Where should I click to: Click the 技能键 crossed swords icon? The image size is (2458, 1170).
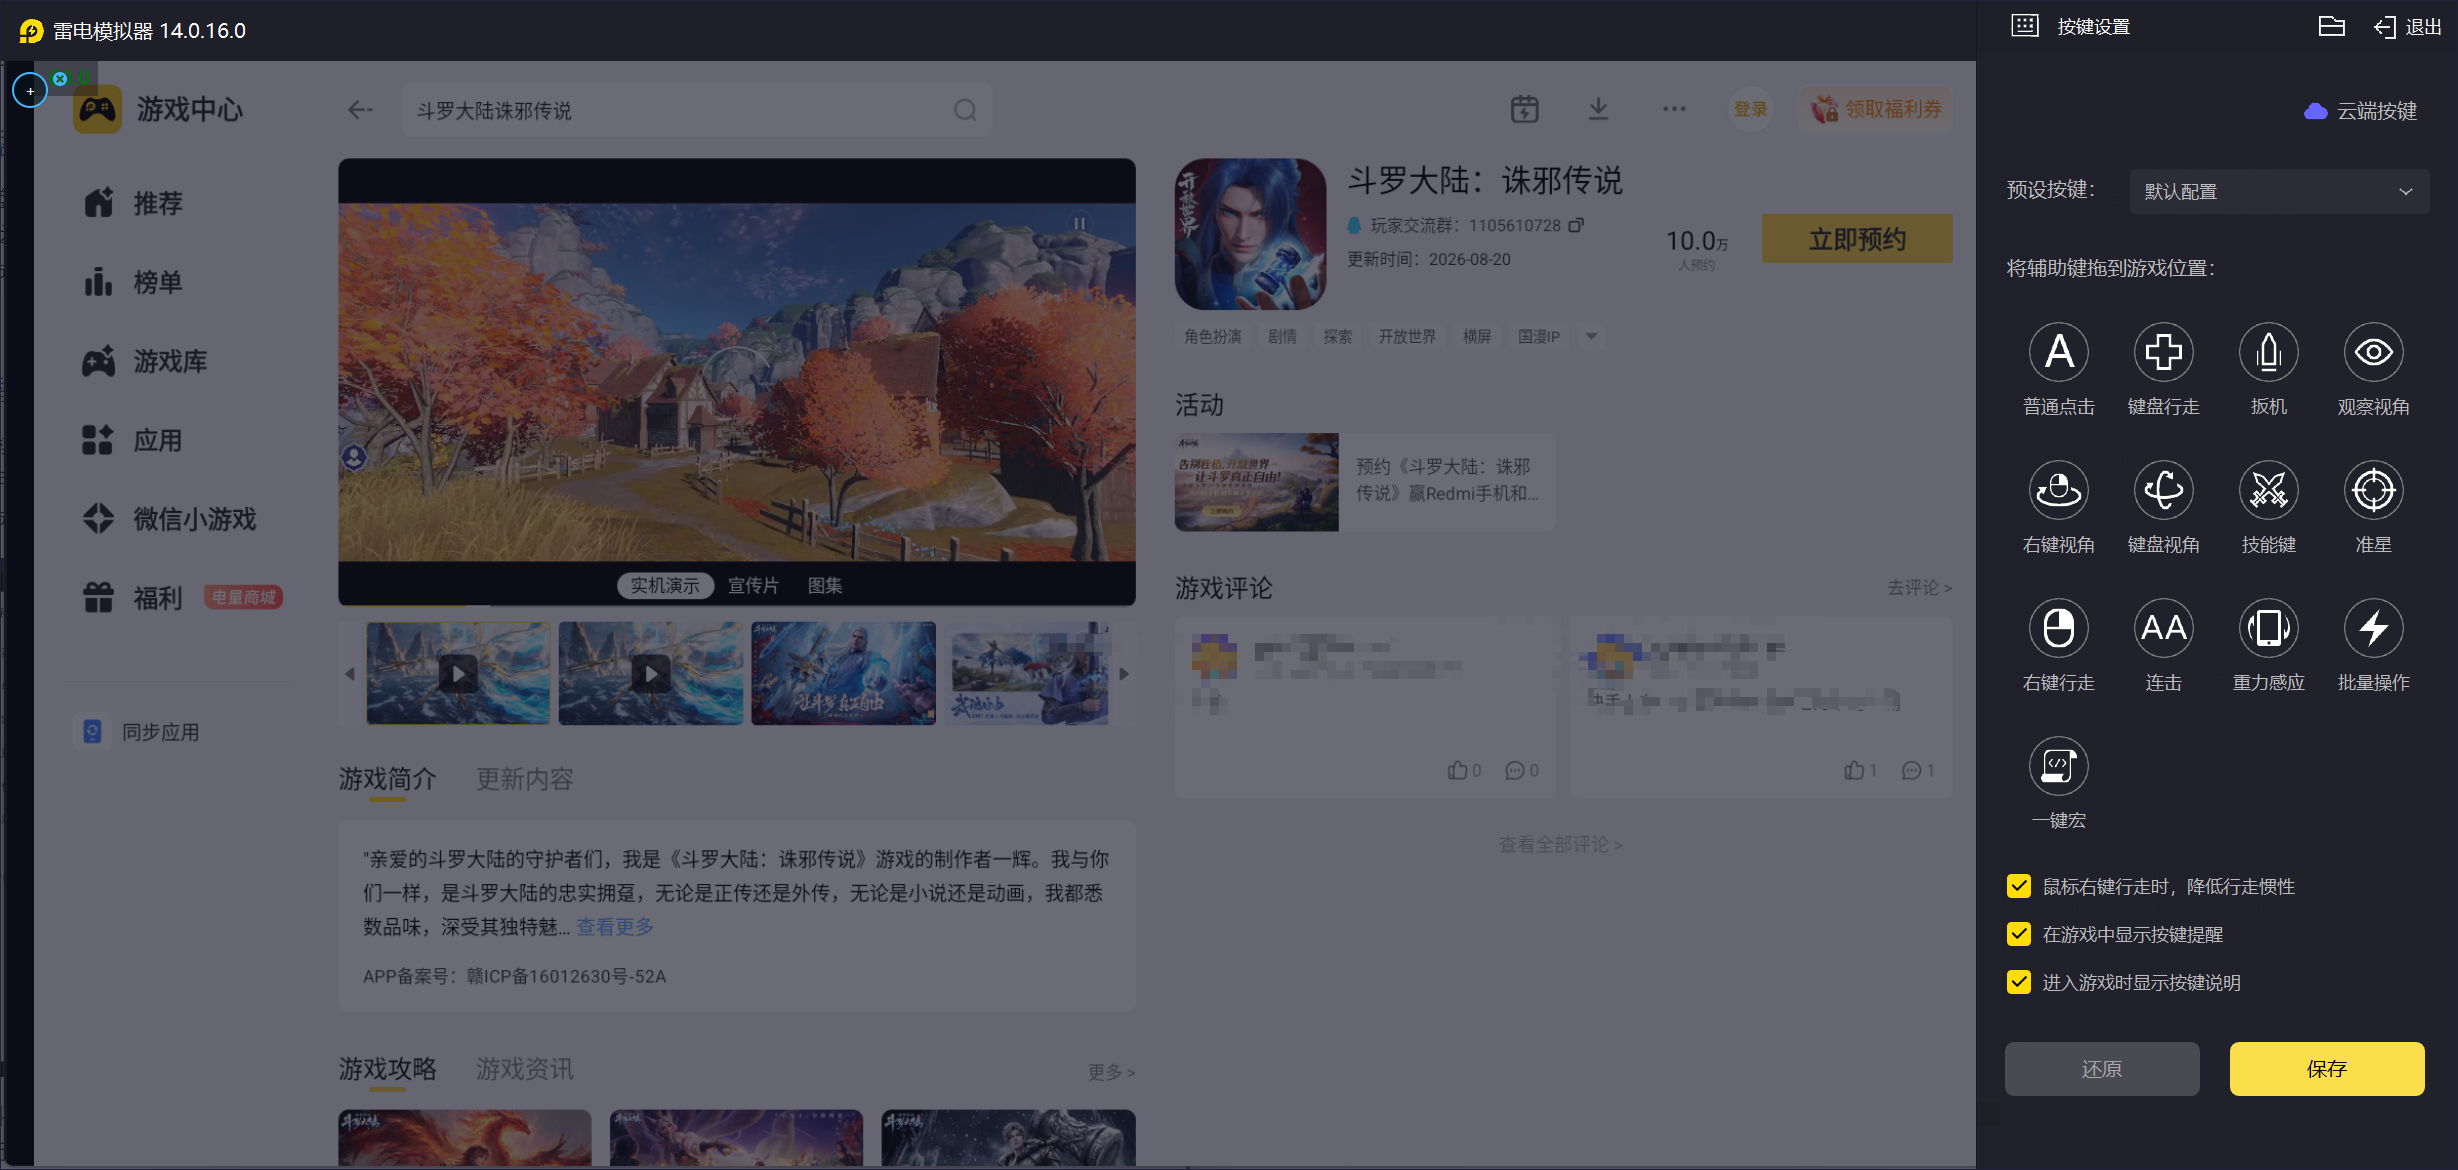pyautogui.click(x=2268, y=490)
